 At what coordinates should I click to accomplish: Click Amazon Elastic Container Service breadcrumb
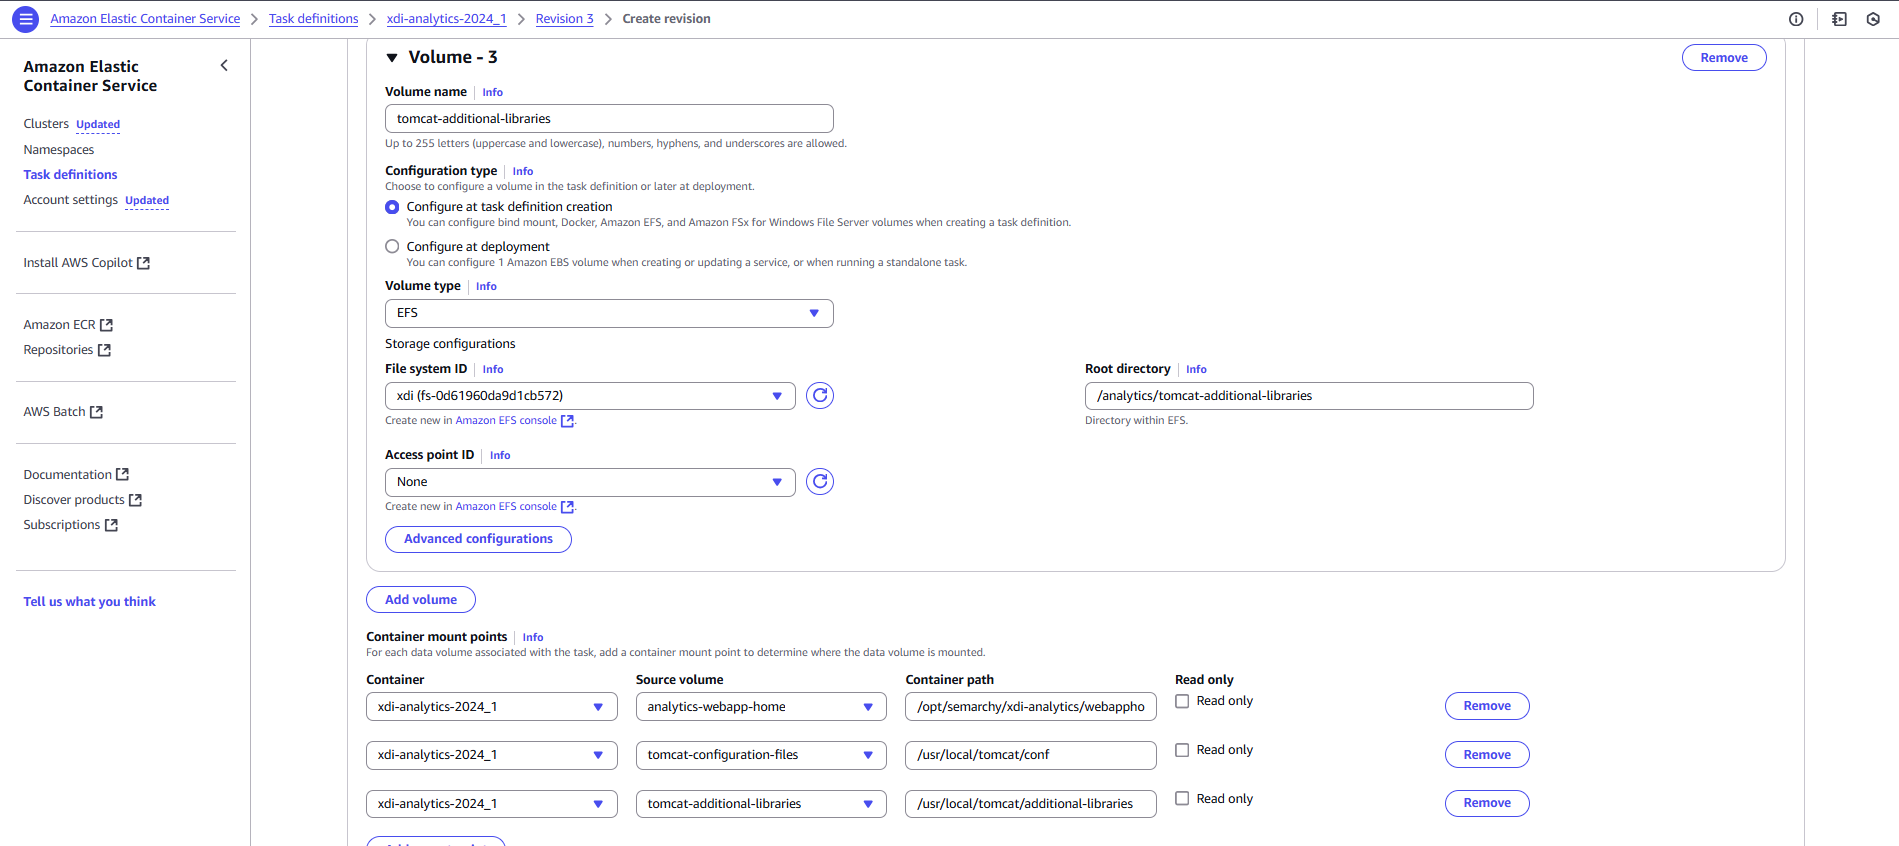(x=145, y=19)
